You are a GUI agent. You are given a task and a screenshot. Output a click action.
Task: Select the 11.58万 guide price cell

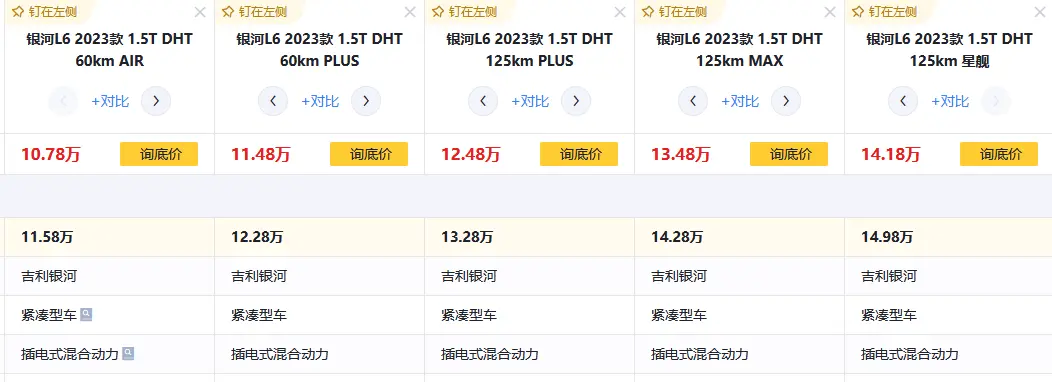point(109,237)
